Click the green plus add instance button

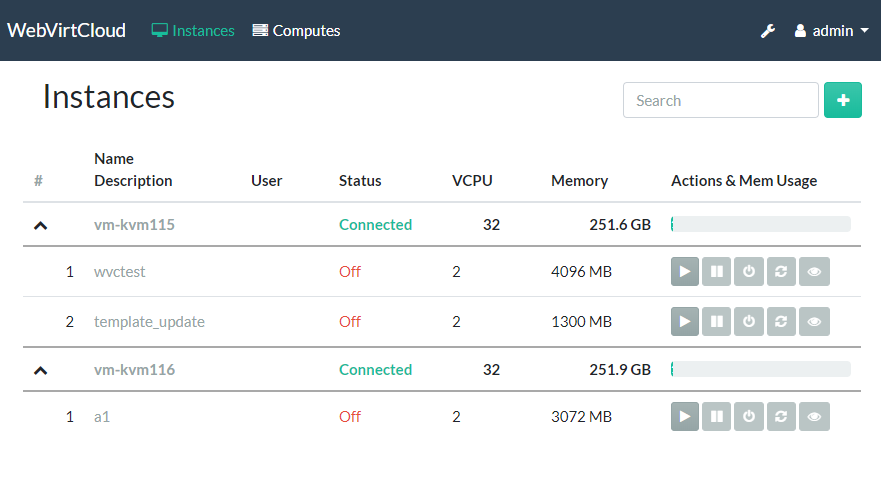tap(842, 100)
